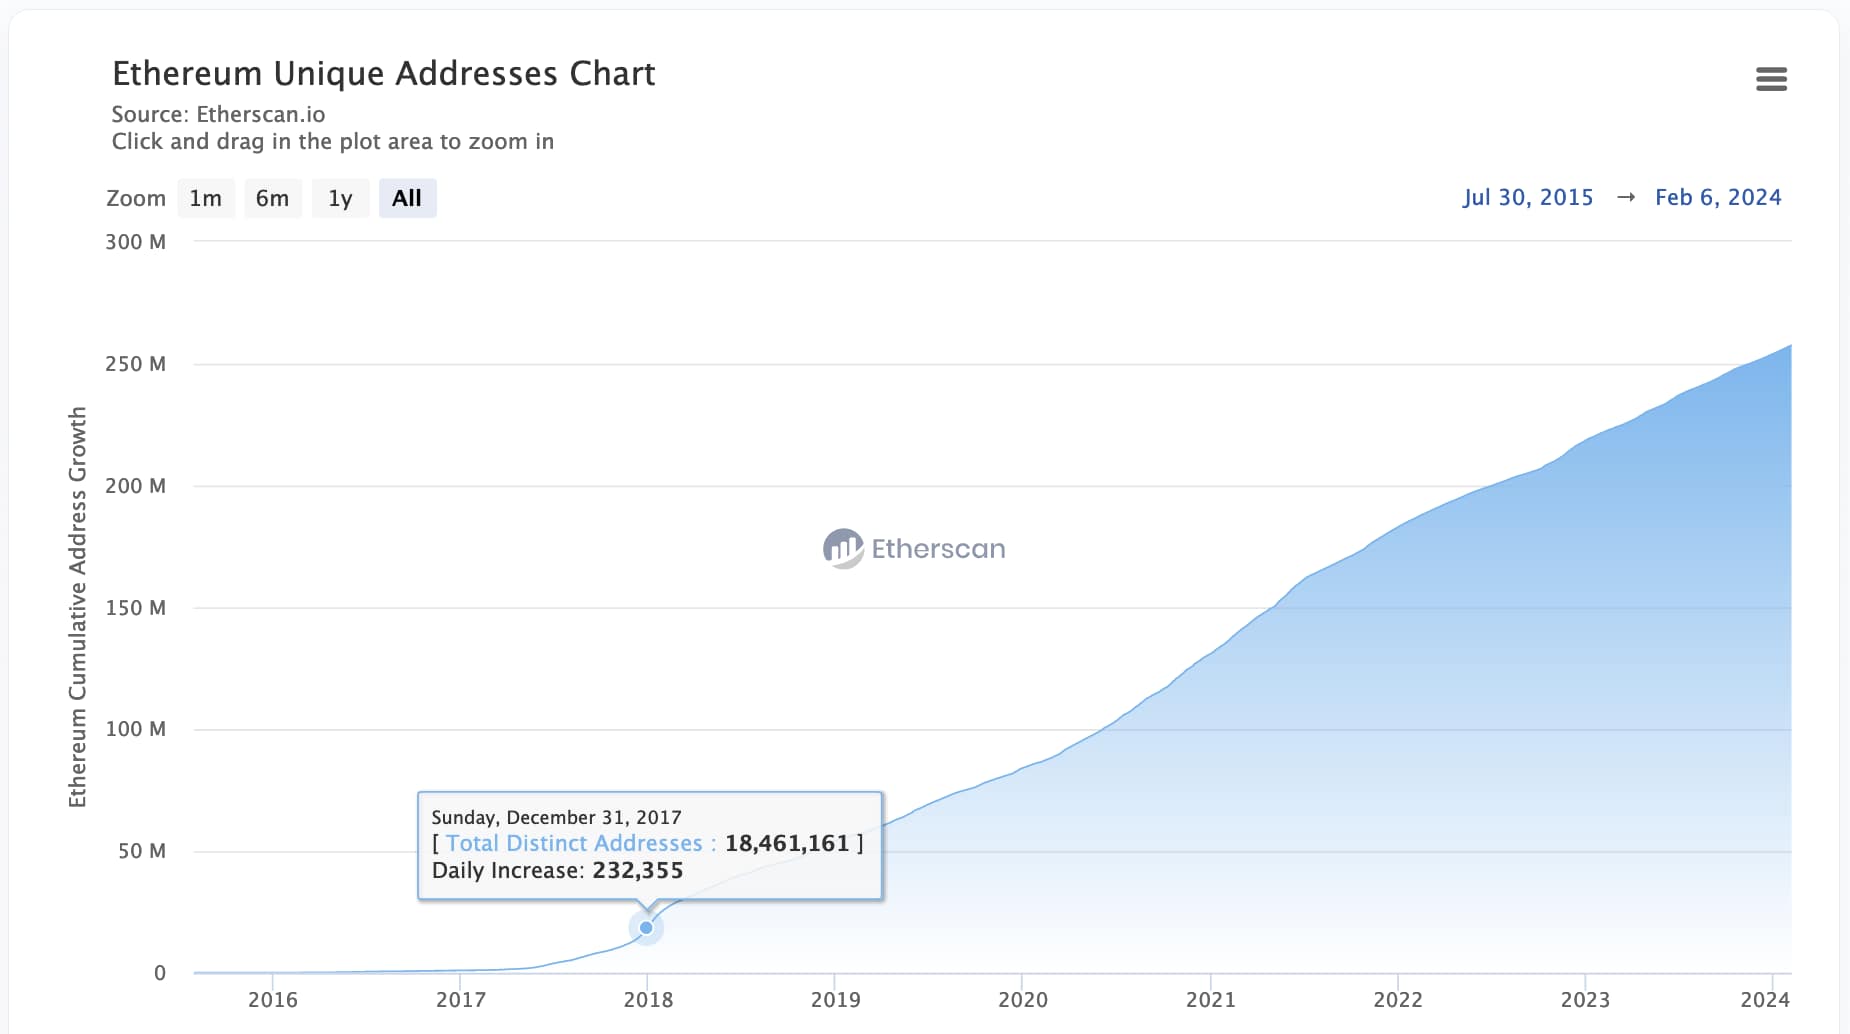Open the chart export hamburger menu
The image size is (1850, 1034).
click(1771, 79)
